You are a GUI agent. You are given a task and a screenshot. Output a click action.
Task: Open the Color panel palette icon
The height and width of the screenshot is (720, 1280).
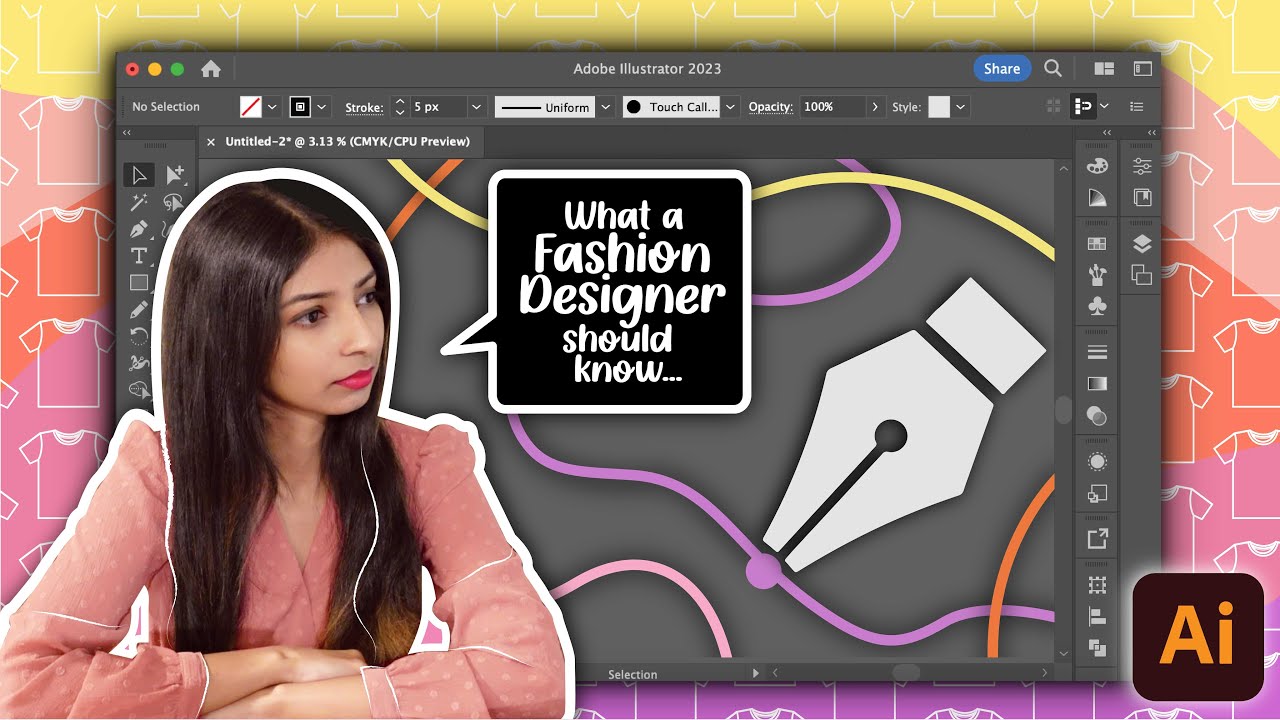pos(1097,166)
